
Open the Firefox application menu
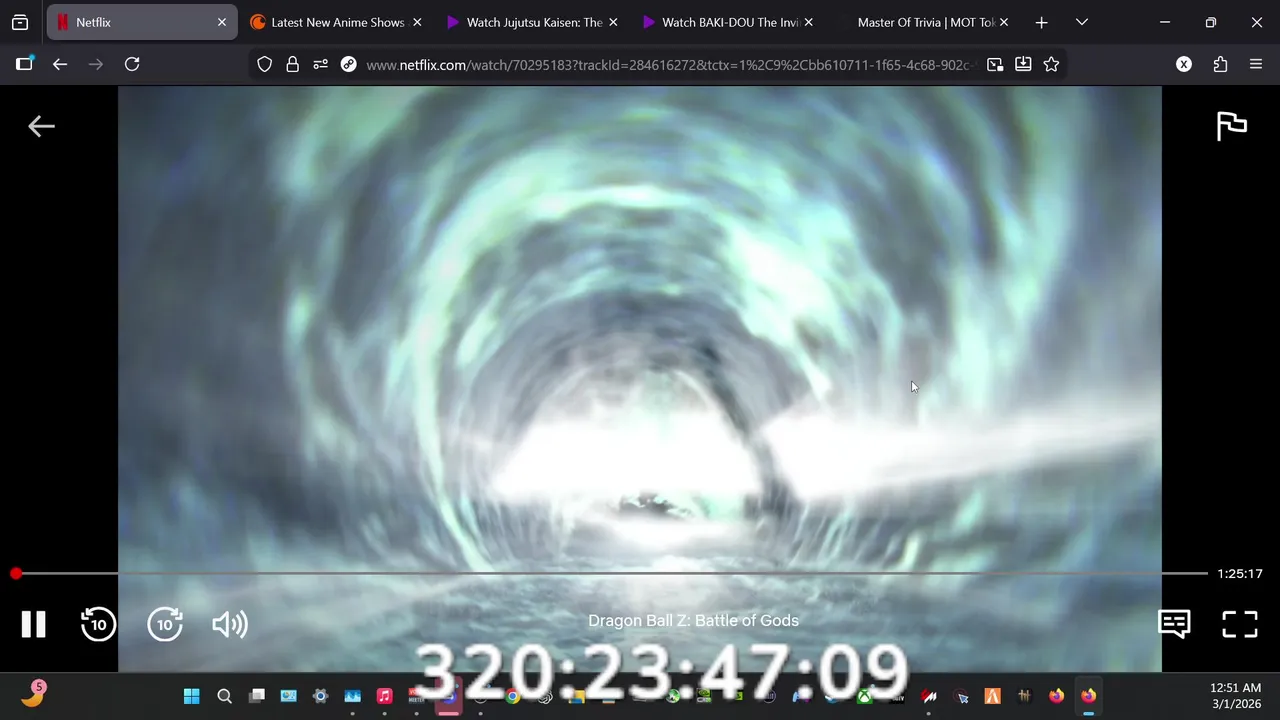(1256, 64)
